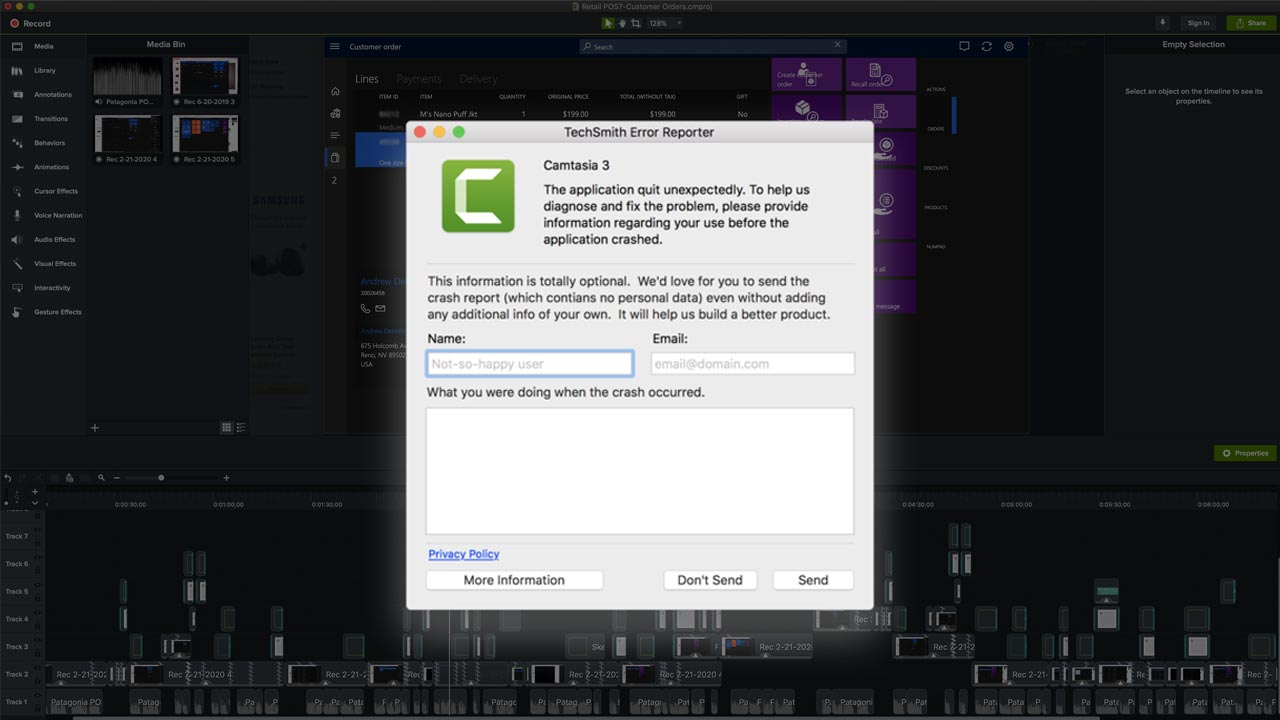
Task: Open the Behaviors tab
Action: tap(43, 143)
